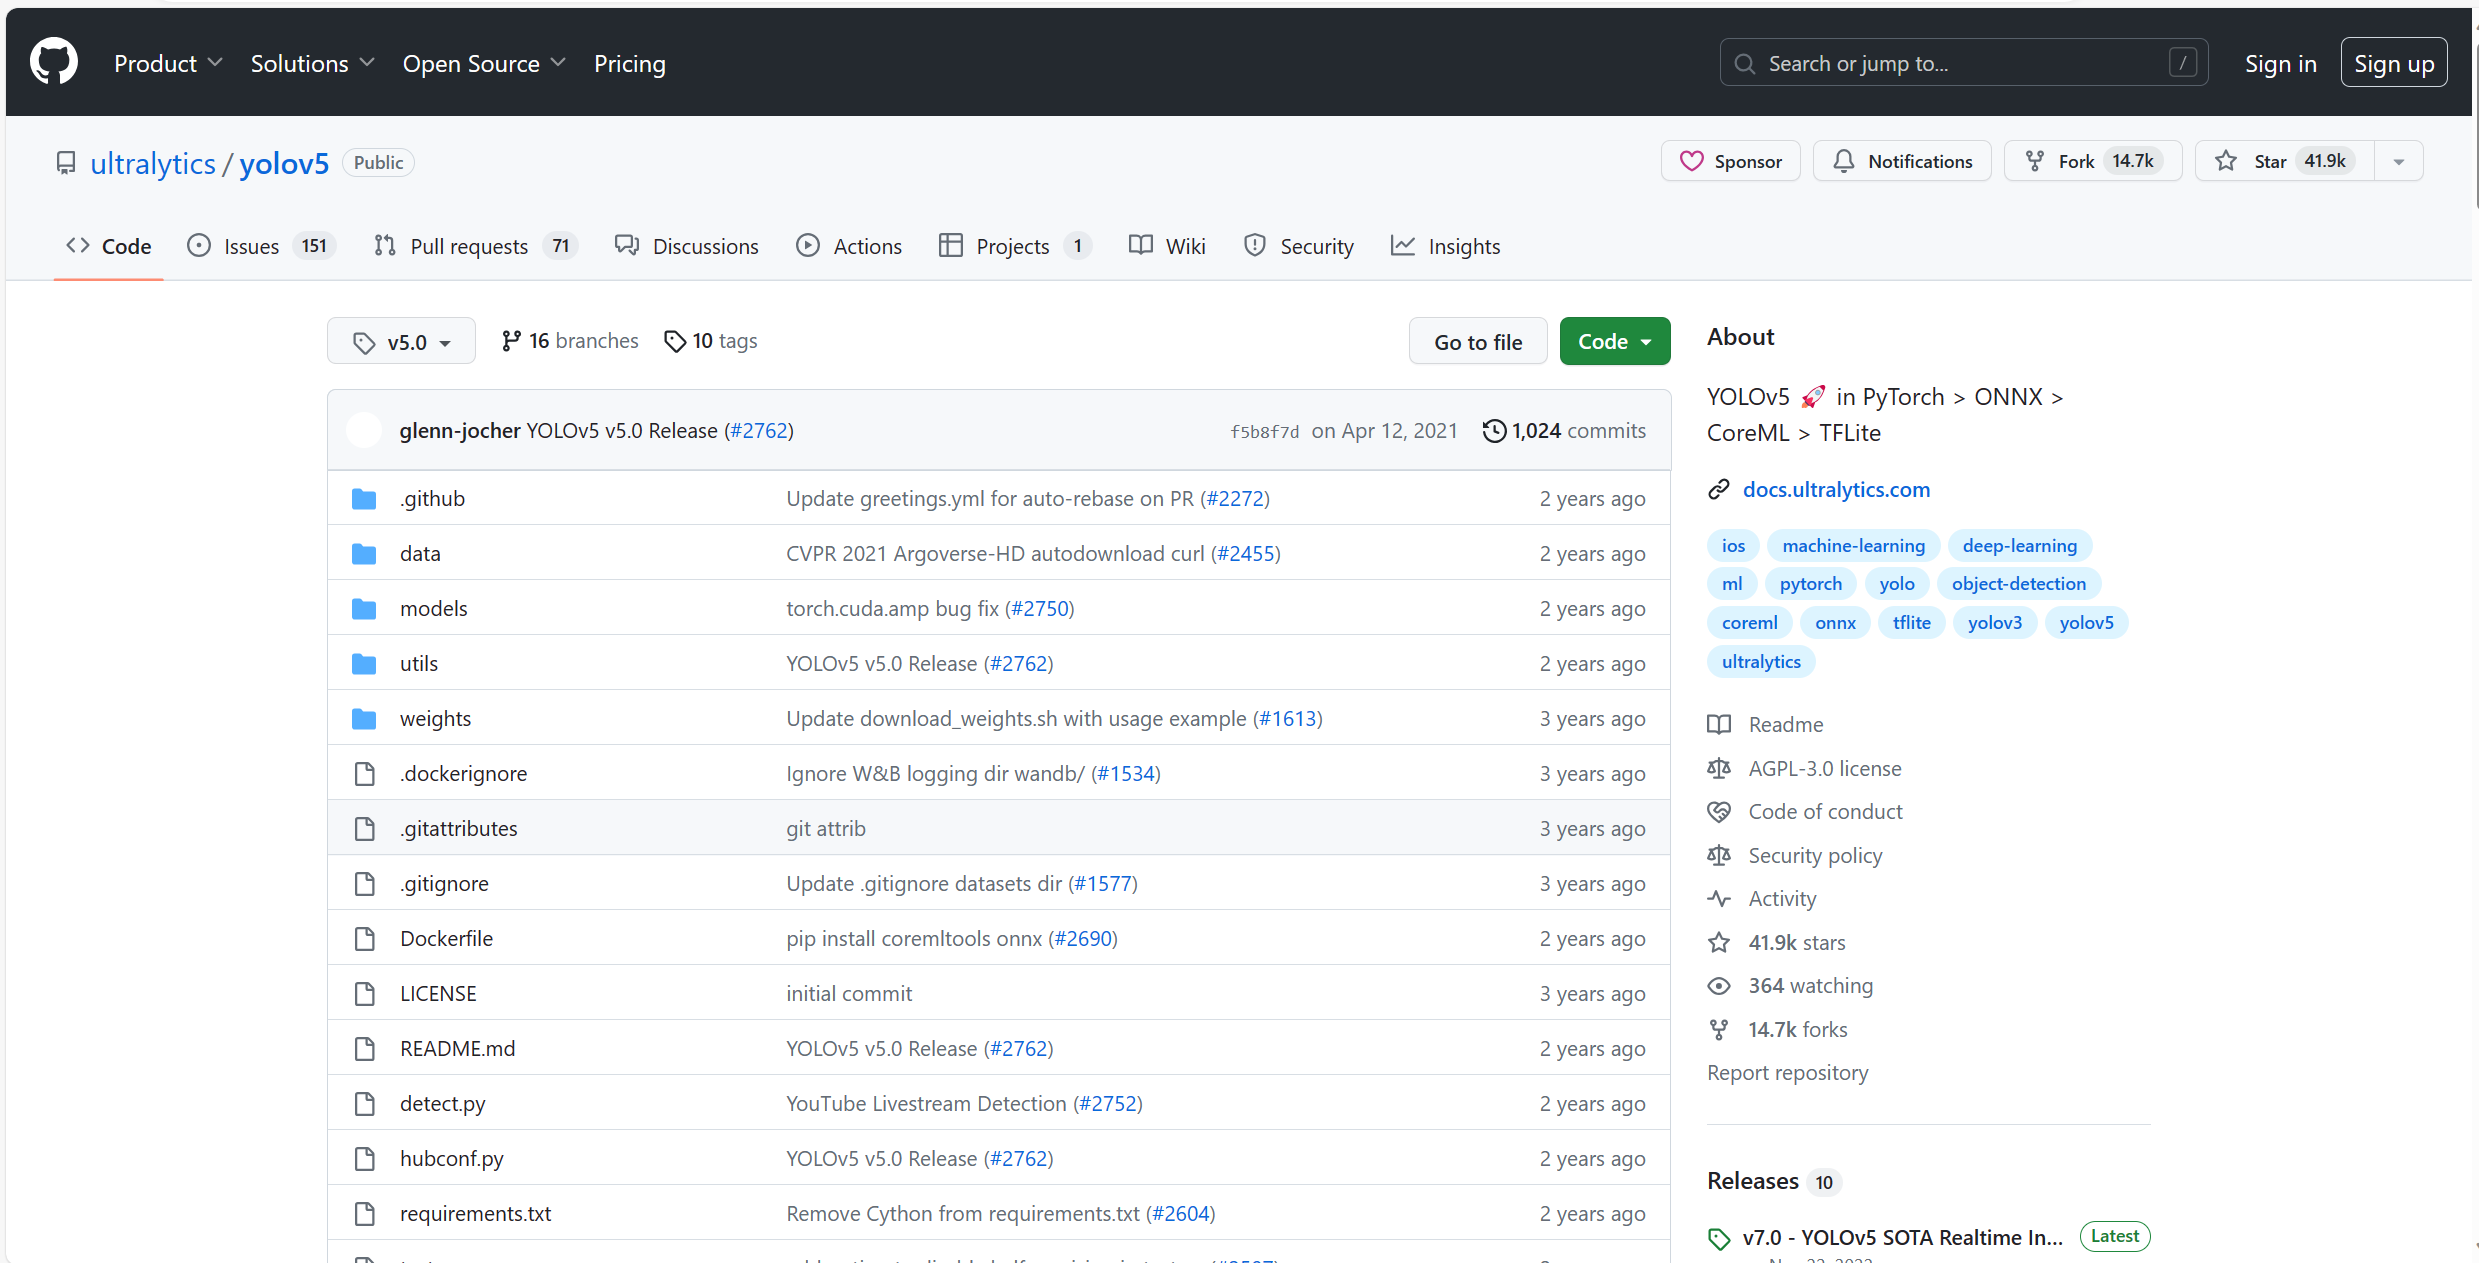This screenshot has height=1263, width=2479.
Task: Open the AGPL-3.0 license link
Action: coord(1824,768)
